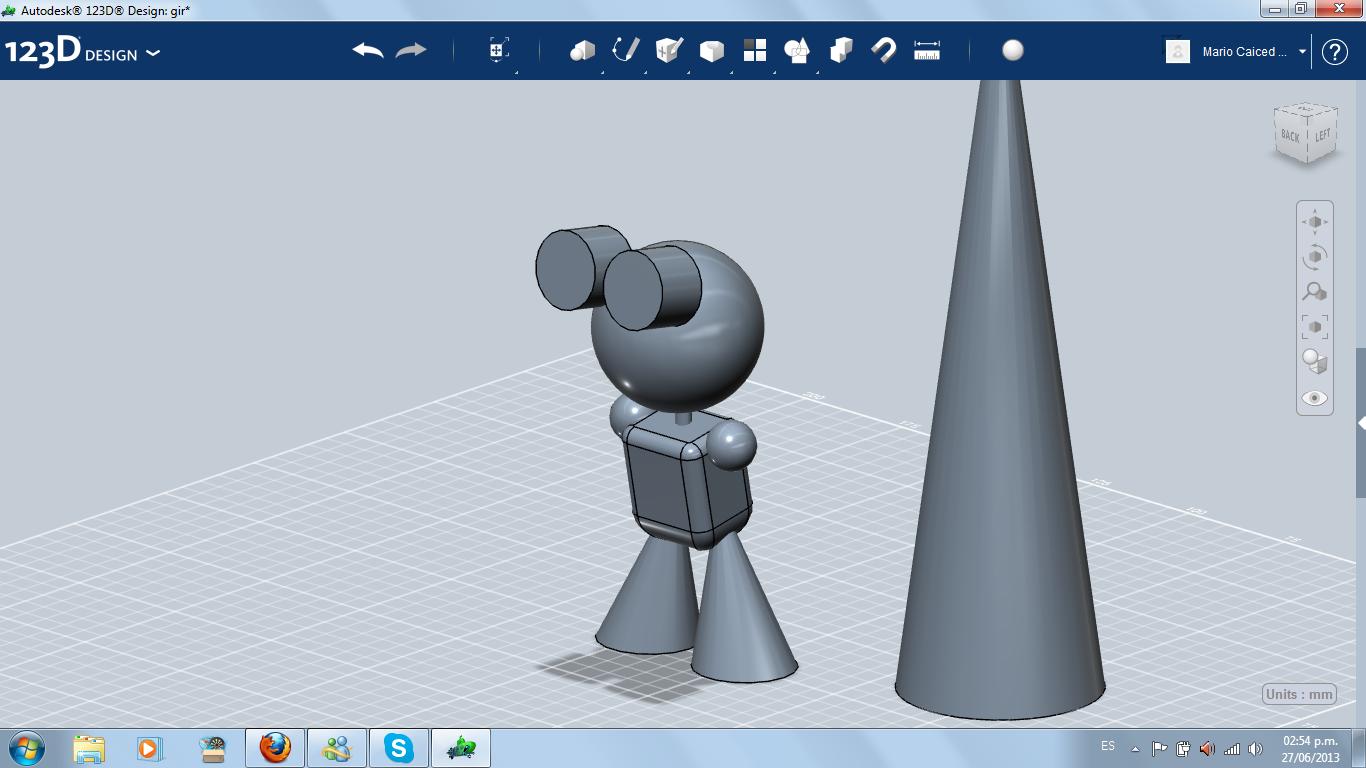Open the Action Center flag icon
The height and width of the screenshot is (768, 1366).
coord(1160,748)
